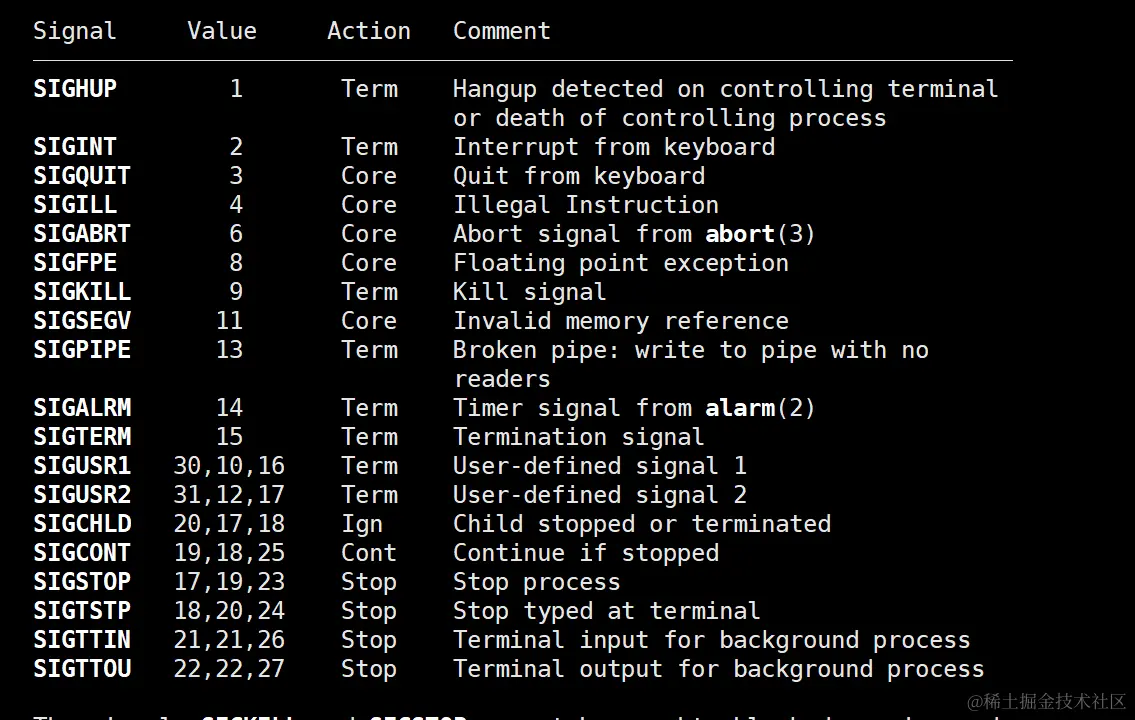Click the bold alarm text
This screenshot has height=720, width=1135.
[740, 408]
